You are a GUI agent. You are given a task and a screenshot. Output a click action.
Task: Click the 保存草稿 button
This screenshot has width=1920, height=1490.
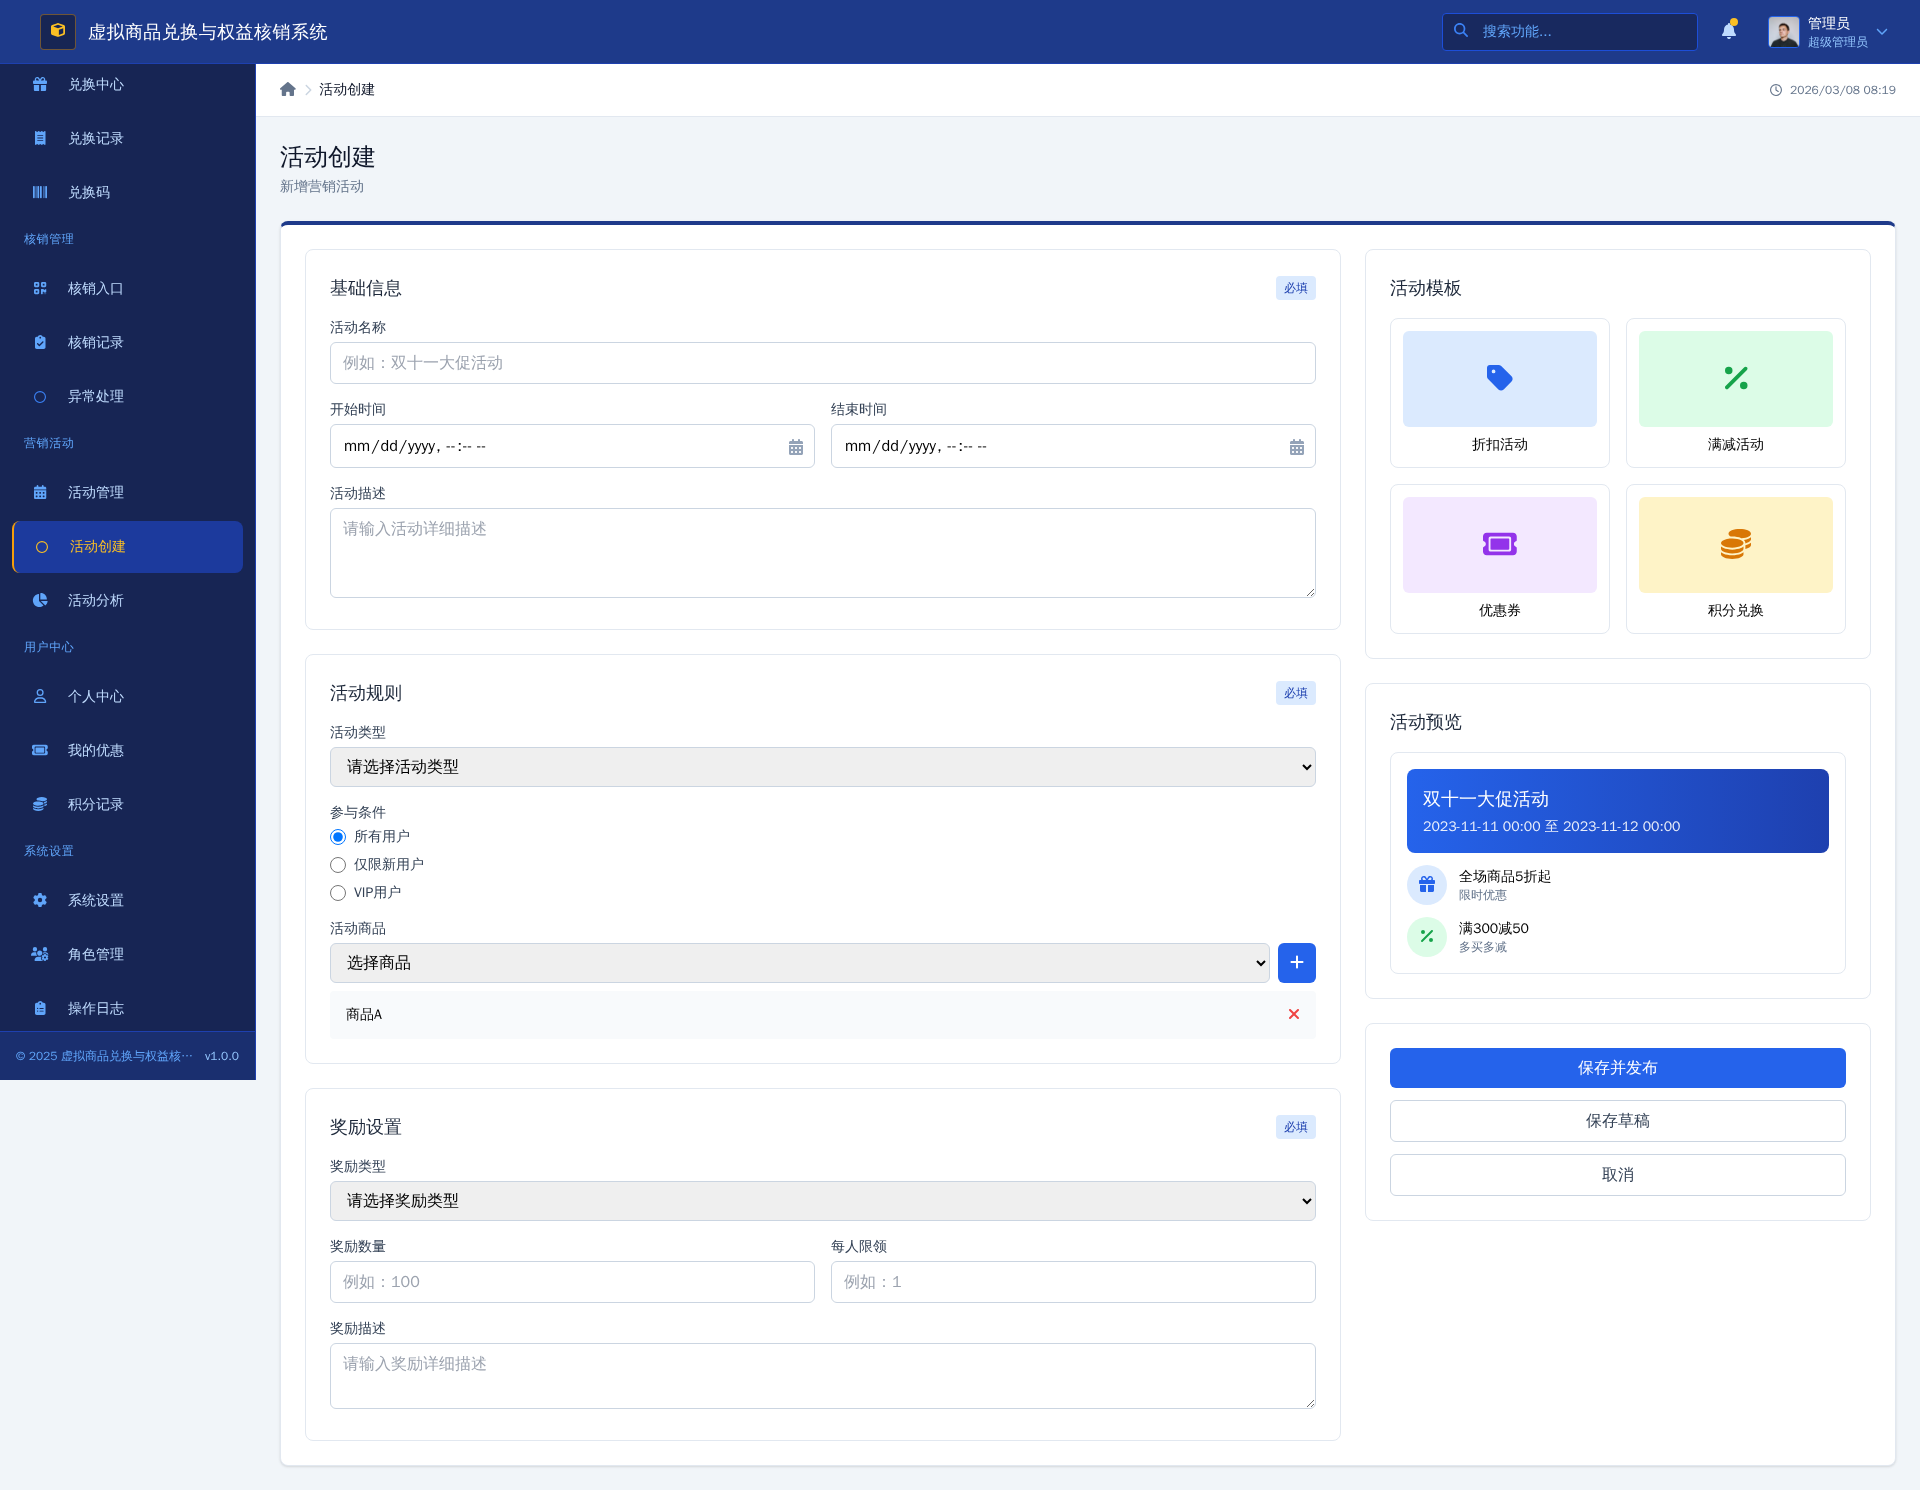pyautogui.click(x=1617, y=1121)
